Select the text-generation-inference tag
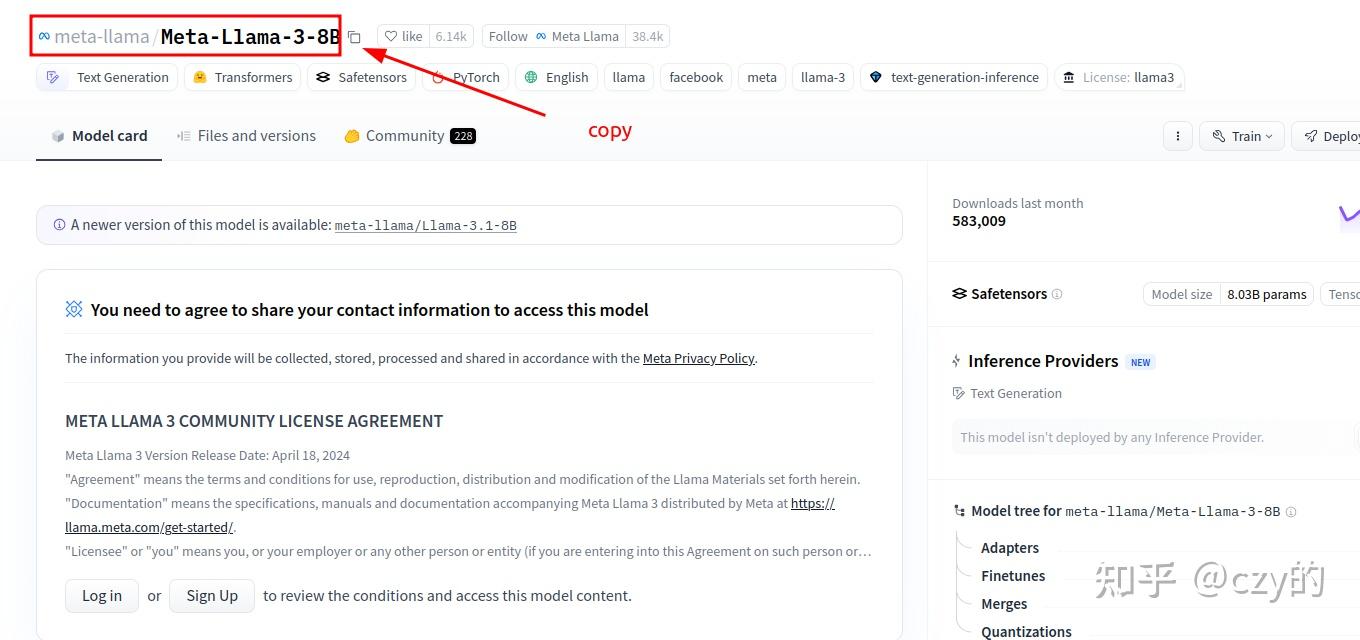 pyautogui.click(x=954, y=77)
